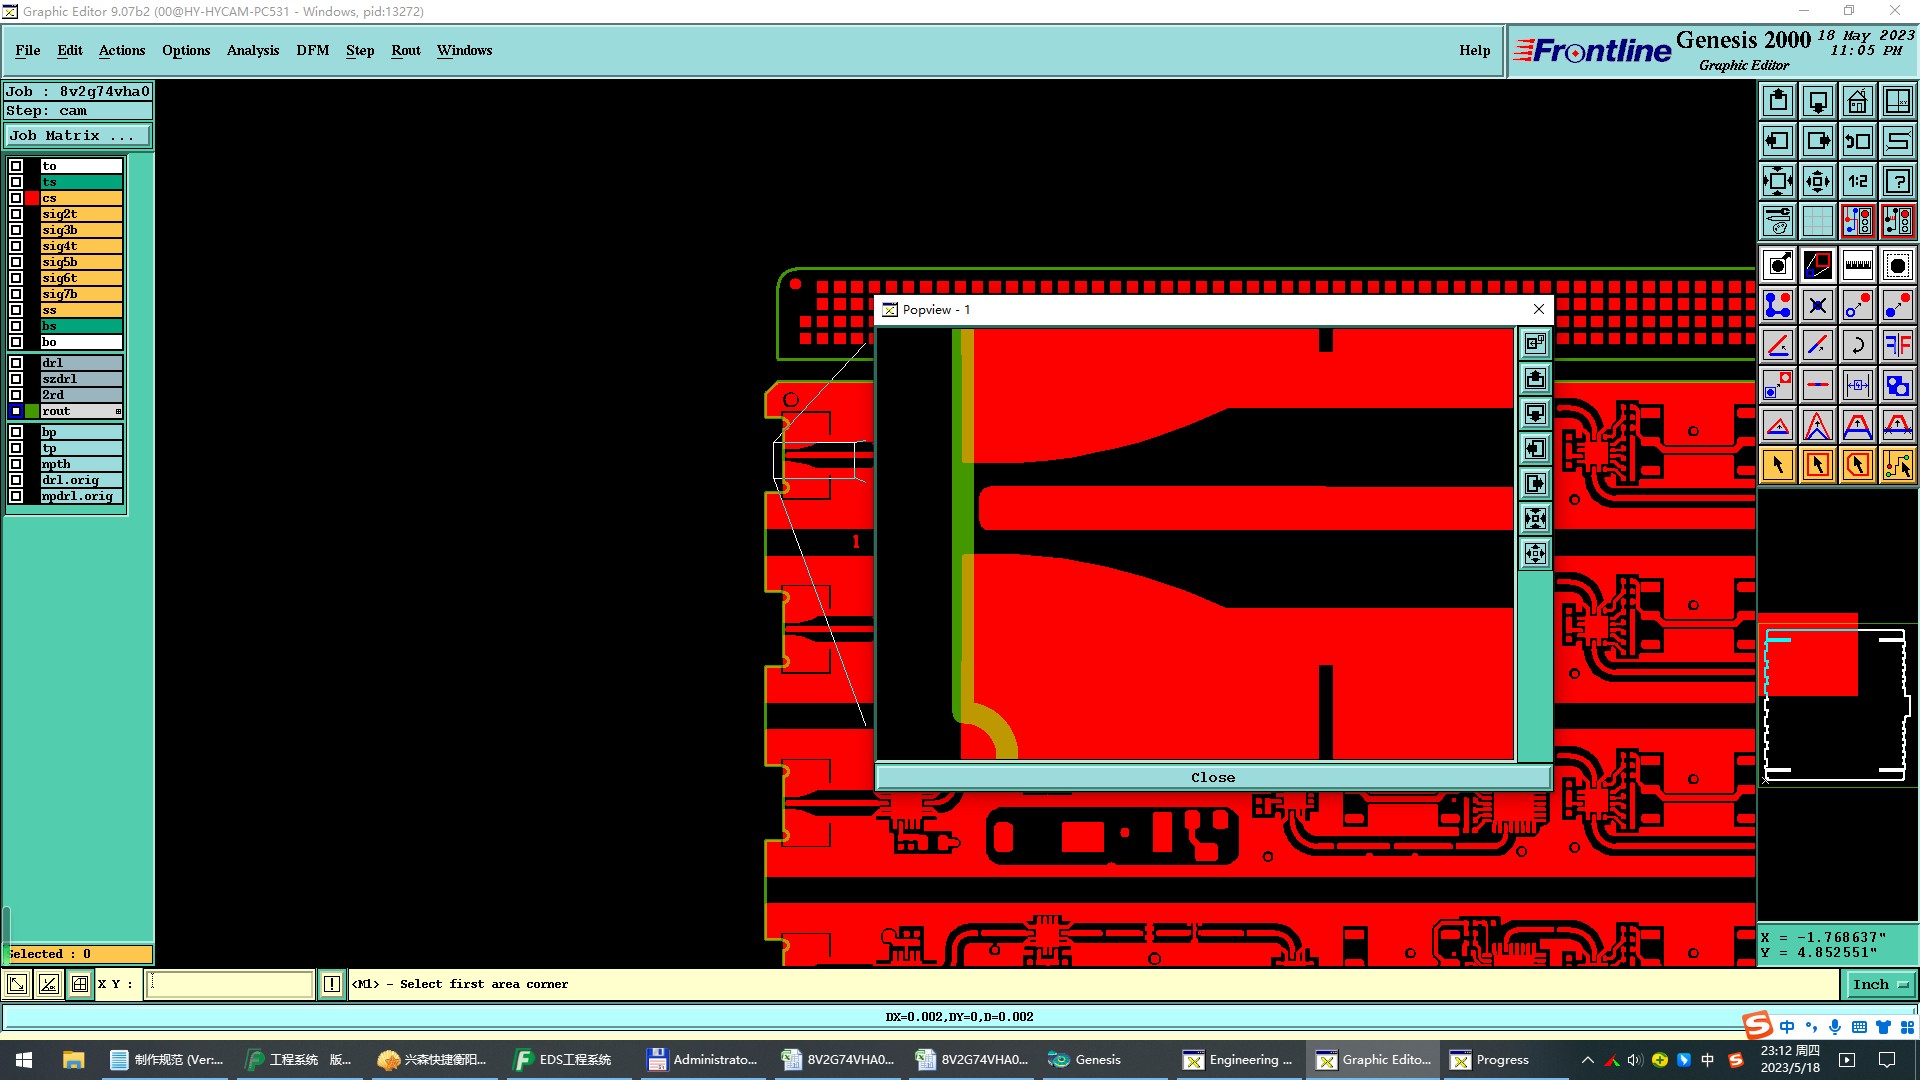The image size is (1920, 1080).
Task: Click the net selection arrow icon
Action: pyautogui.click(x=1897, y=465)
